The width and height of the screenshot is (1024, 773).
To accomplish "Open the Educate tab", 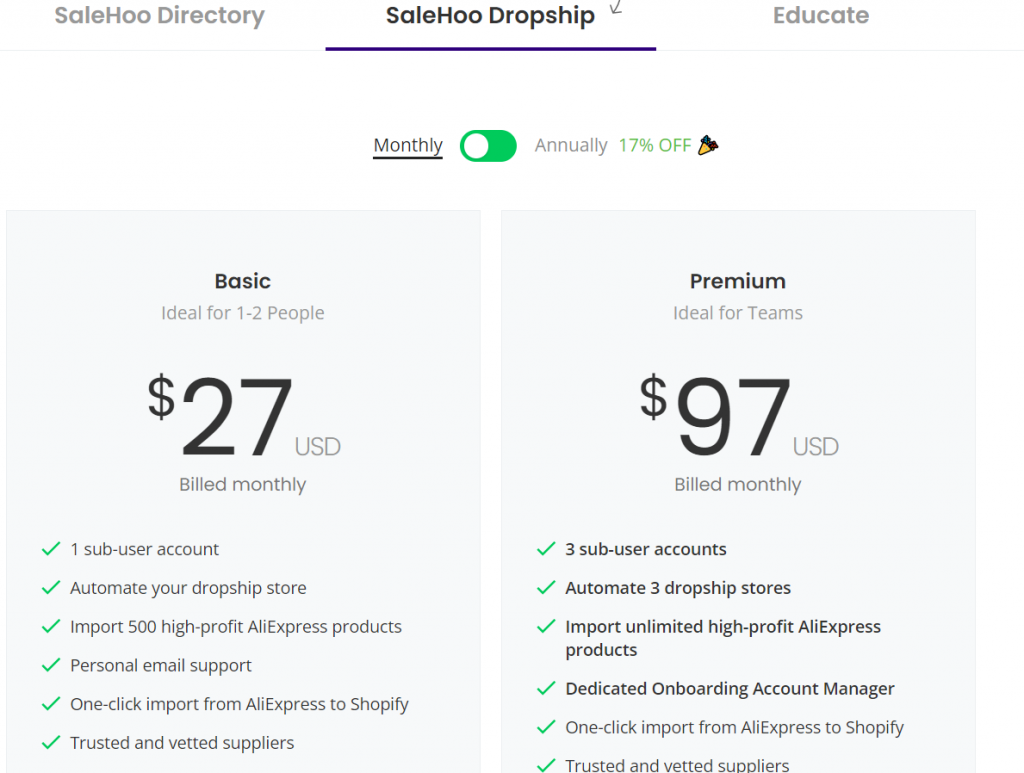I will pyautogui.click(x=820, y=15).
